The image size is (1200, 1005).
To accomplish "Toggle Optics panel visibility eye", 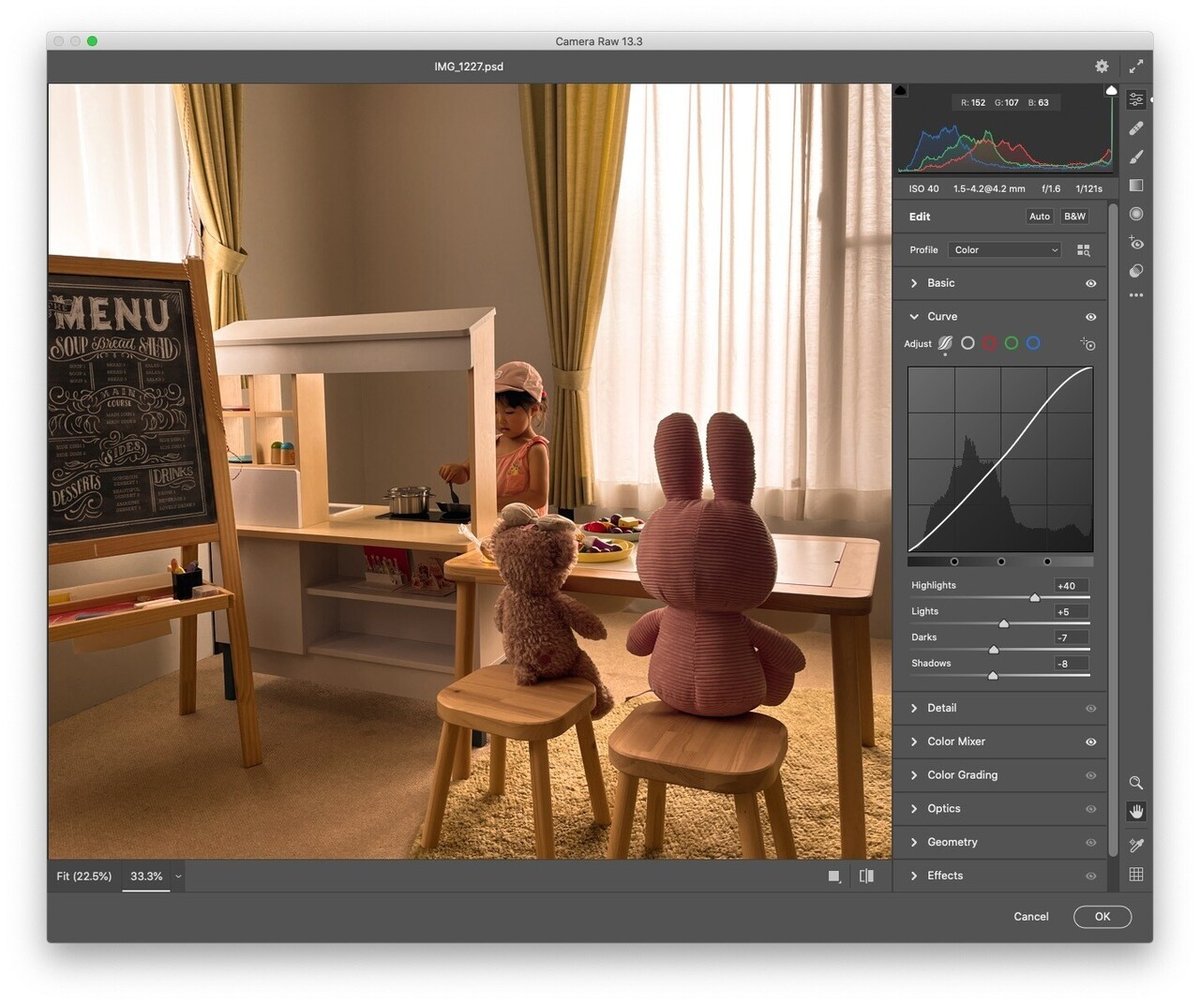I will click(1091, 809).
